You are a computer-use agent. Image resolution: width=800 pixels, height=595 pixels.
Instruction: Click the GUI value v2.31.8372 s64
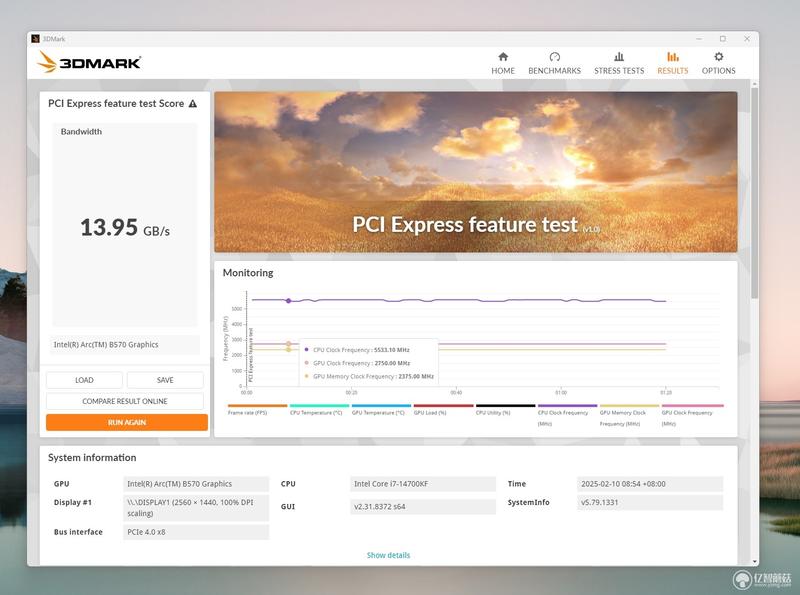tap(423, 507)
